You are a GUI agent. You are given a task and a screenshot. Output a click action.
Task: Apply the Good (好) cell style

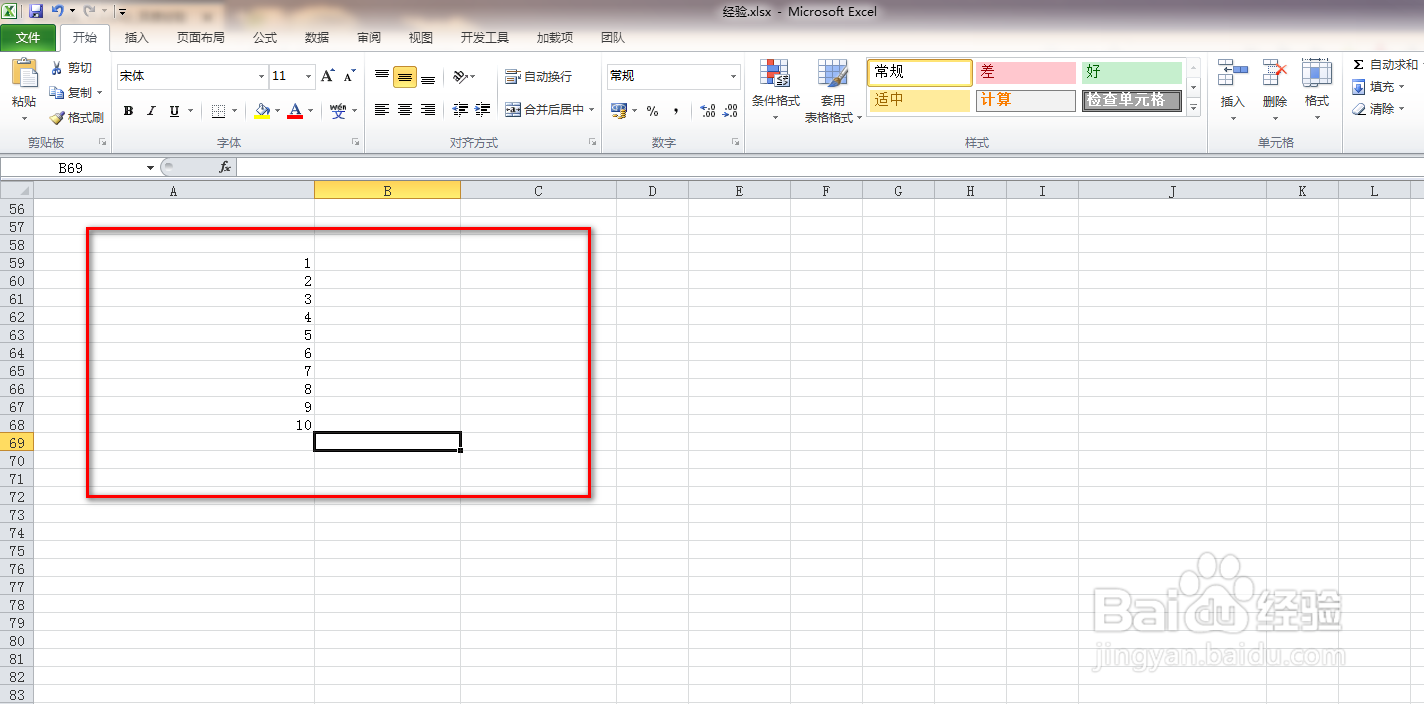1131,72
